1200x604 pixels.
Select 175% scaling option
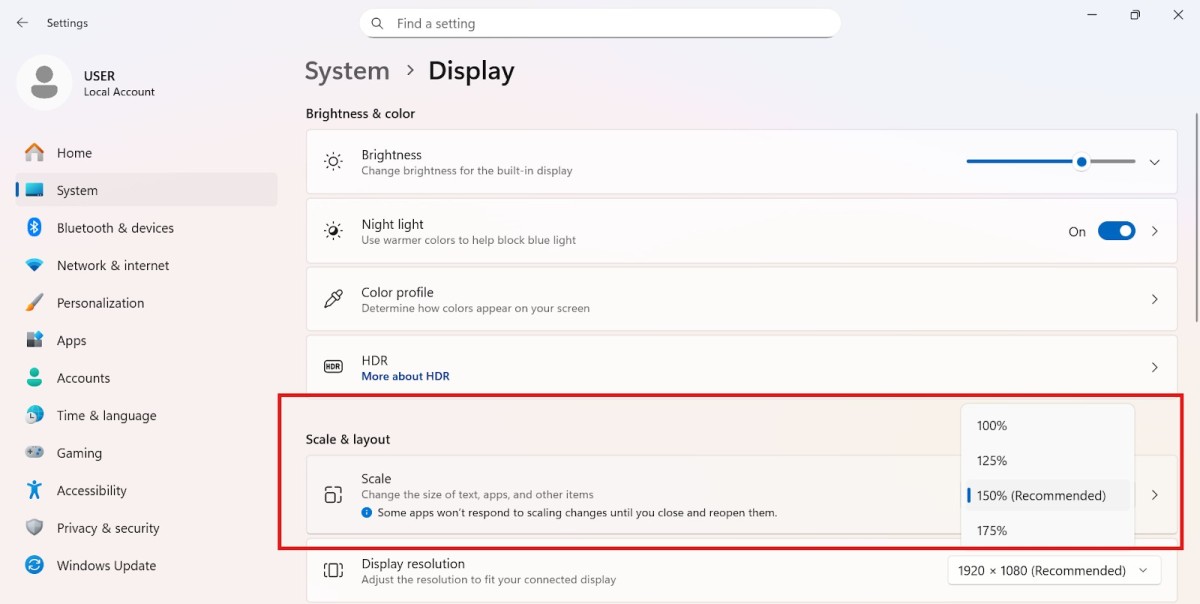pyautogui.click(x=991, y=530)
